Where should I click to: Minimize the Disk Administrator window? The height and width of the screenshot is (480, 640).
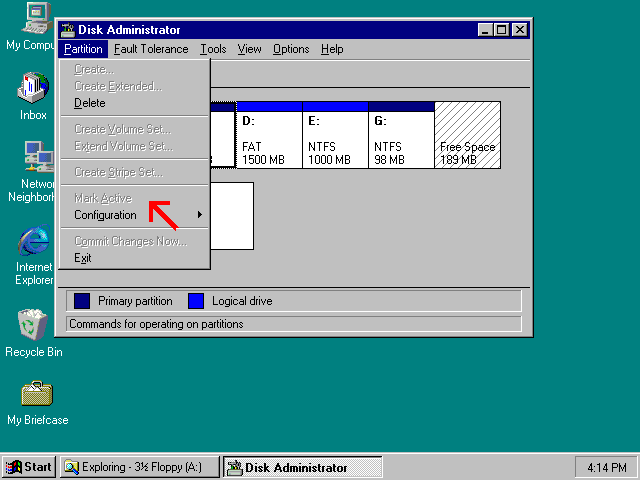click(x=484, y=30)
